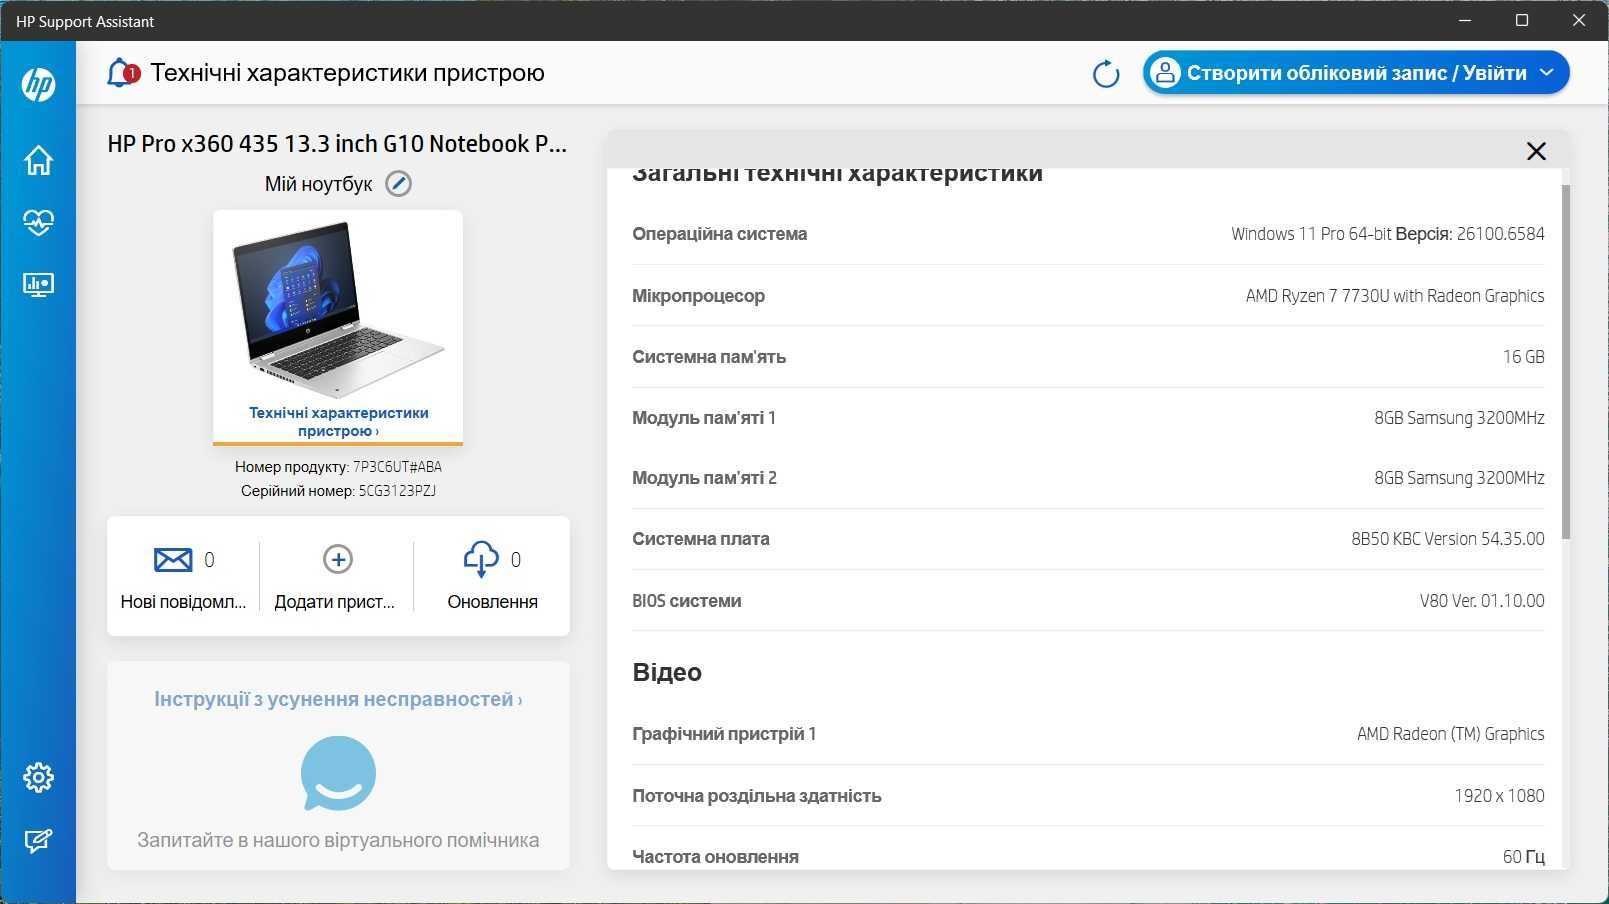The image size is (1609, 904).
Task: Click AMD Ryzen 7 7730U processor value
Action: 1395,296
